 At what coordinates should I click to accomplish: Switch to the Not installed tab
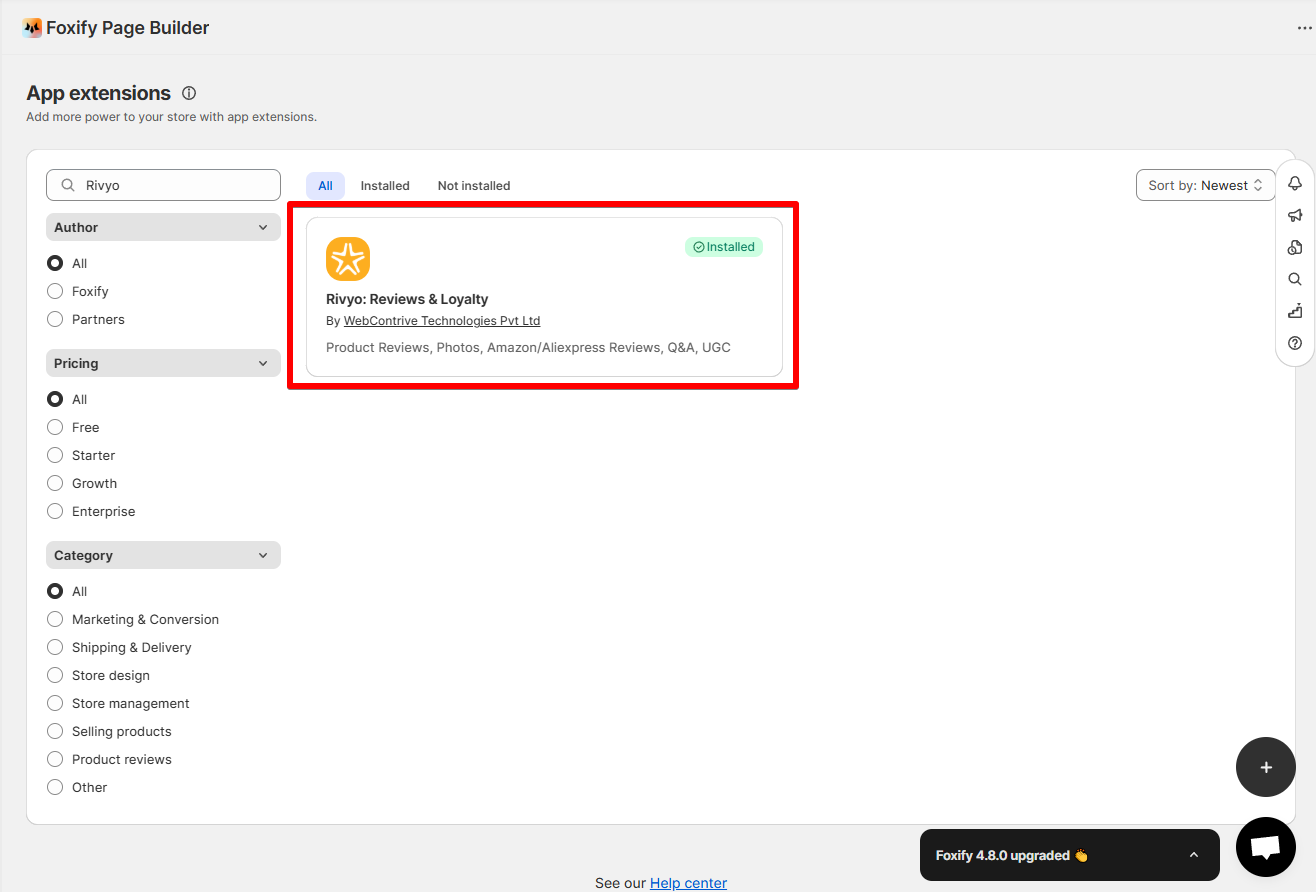pos(474,185)
